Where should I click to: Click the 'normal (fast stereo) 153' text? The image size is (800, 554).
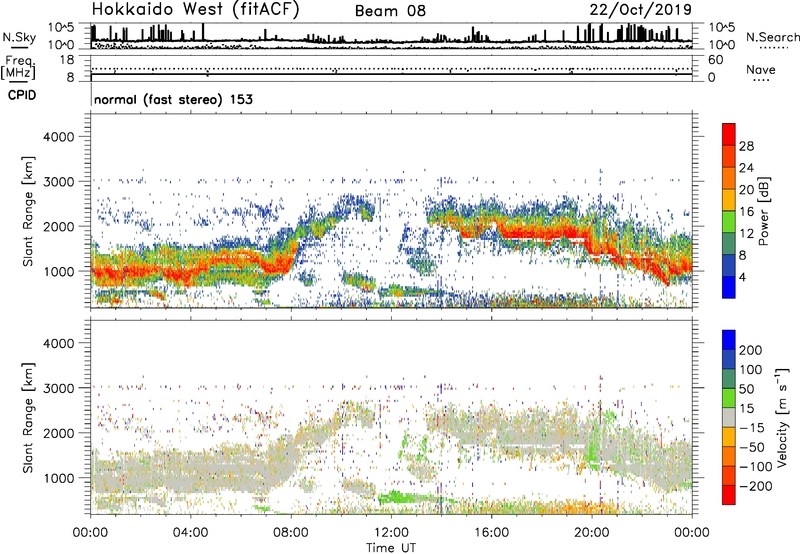173,99
